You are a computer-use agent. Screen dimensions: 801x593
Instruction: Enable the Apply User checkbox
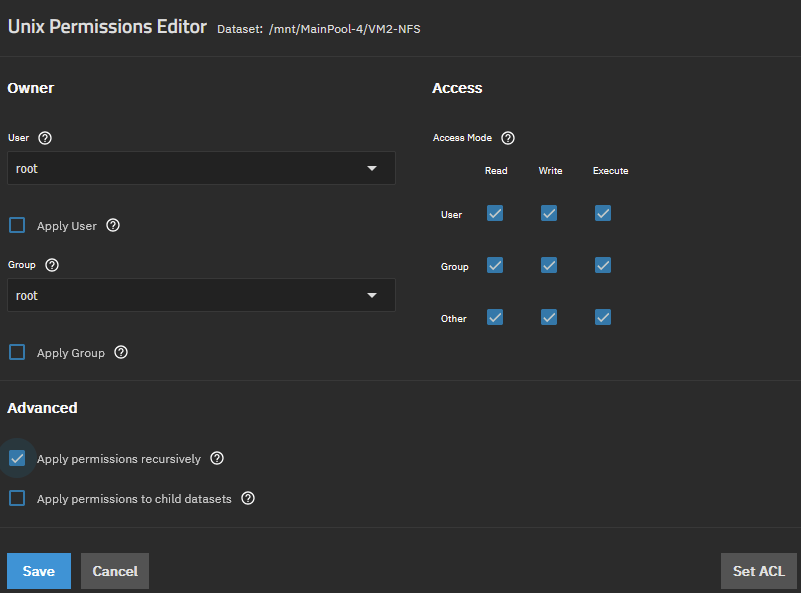(17, 226)
